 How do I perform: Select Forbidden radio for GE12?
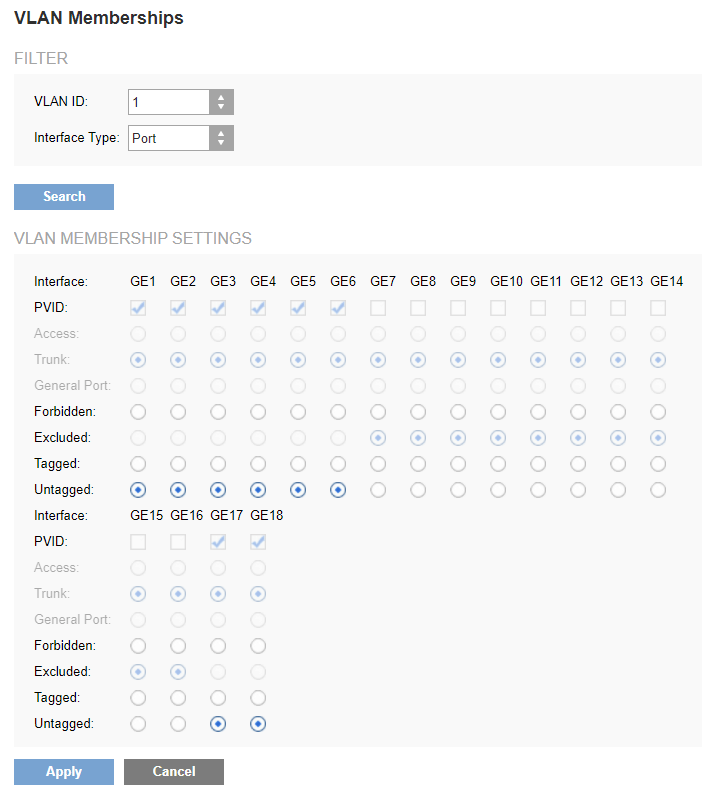[x=578, y=412]
